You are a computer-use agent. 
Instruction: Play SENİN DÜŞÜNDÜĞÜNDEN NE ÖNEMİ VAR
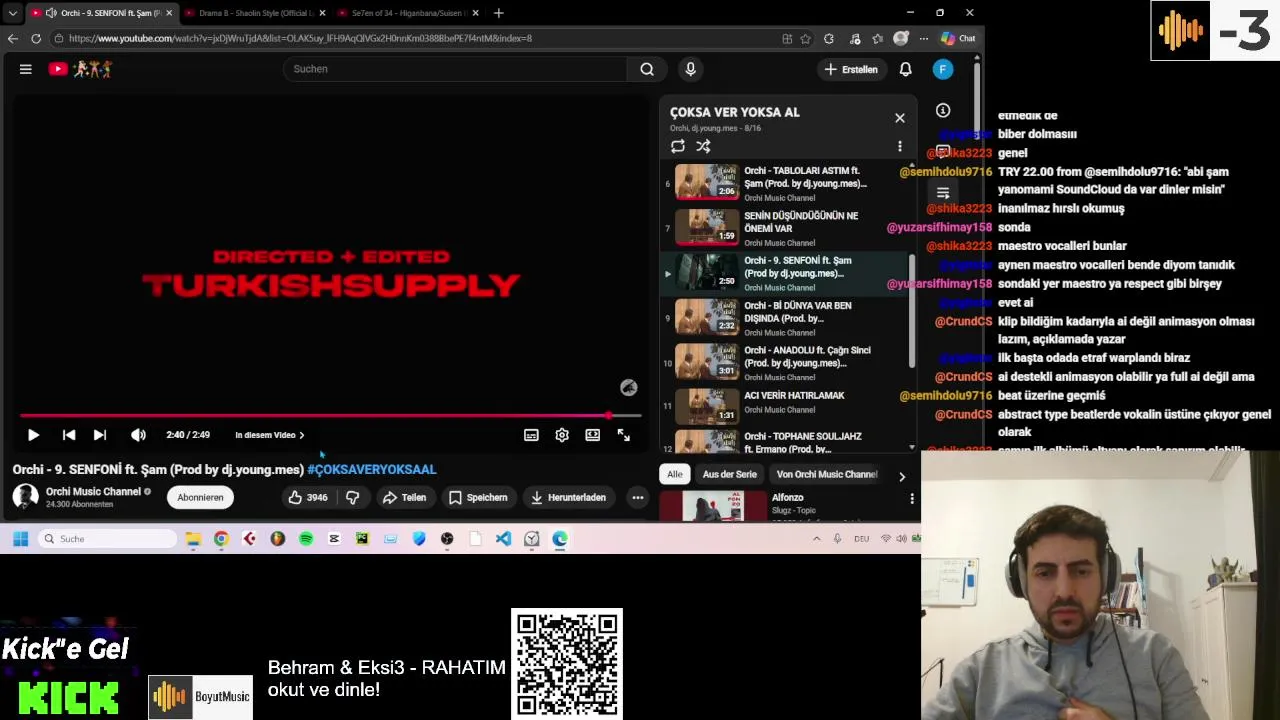coord(785,227)
